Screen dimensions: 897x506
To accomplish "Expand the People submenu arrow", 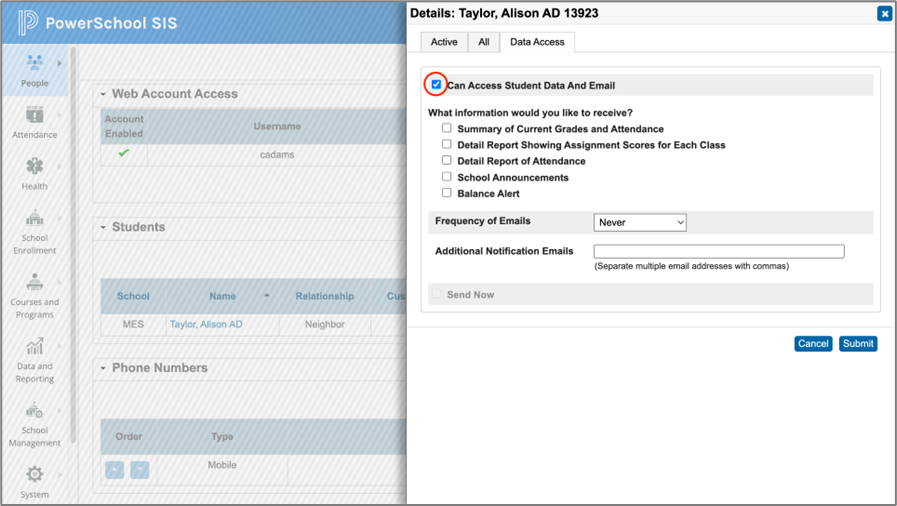I will 59,63.
